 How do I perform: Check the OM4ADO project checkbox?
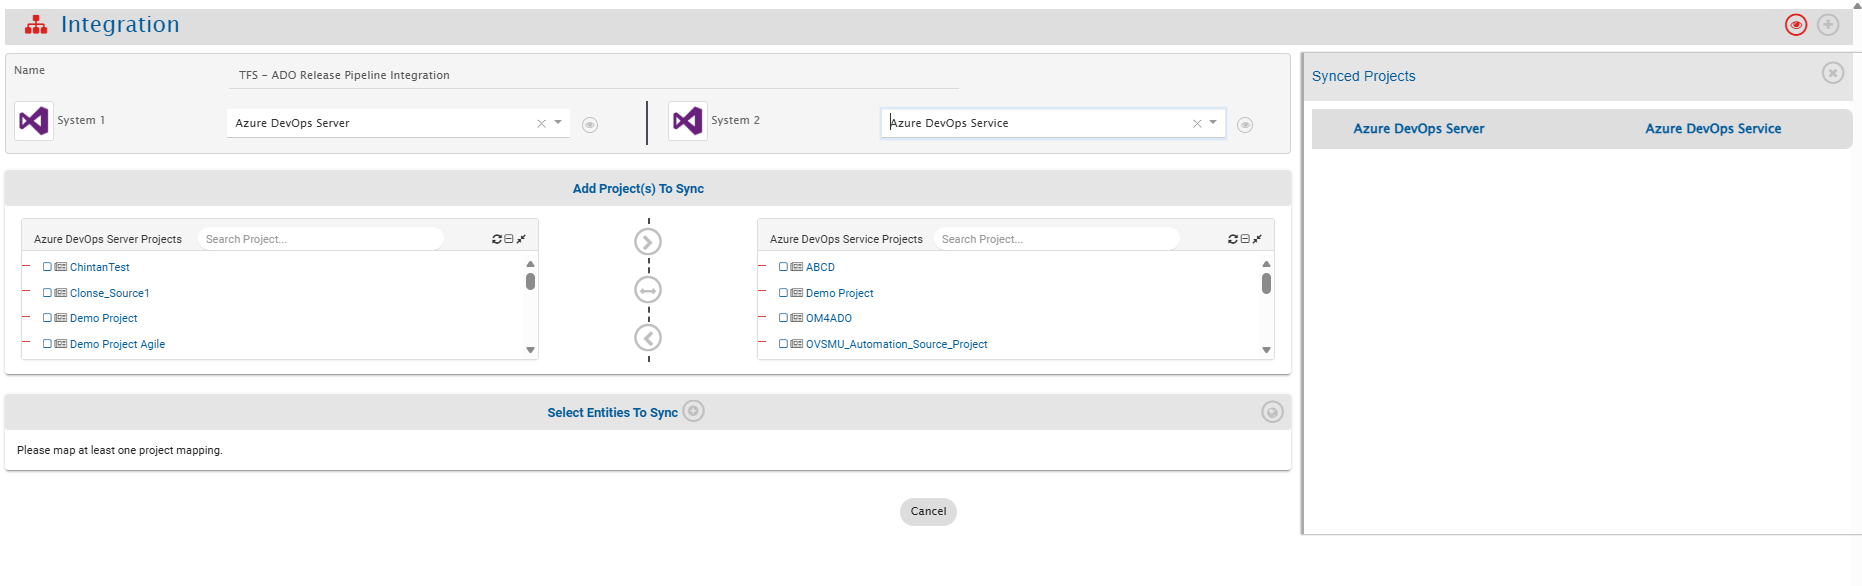[783, 318]
